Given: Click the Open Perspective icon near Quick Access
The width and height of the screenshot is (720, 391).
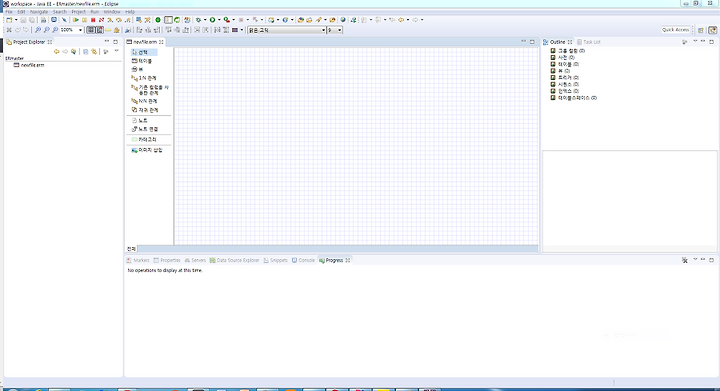Looking at the screenshot, I should 701,30.
